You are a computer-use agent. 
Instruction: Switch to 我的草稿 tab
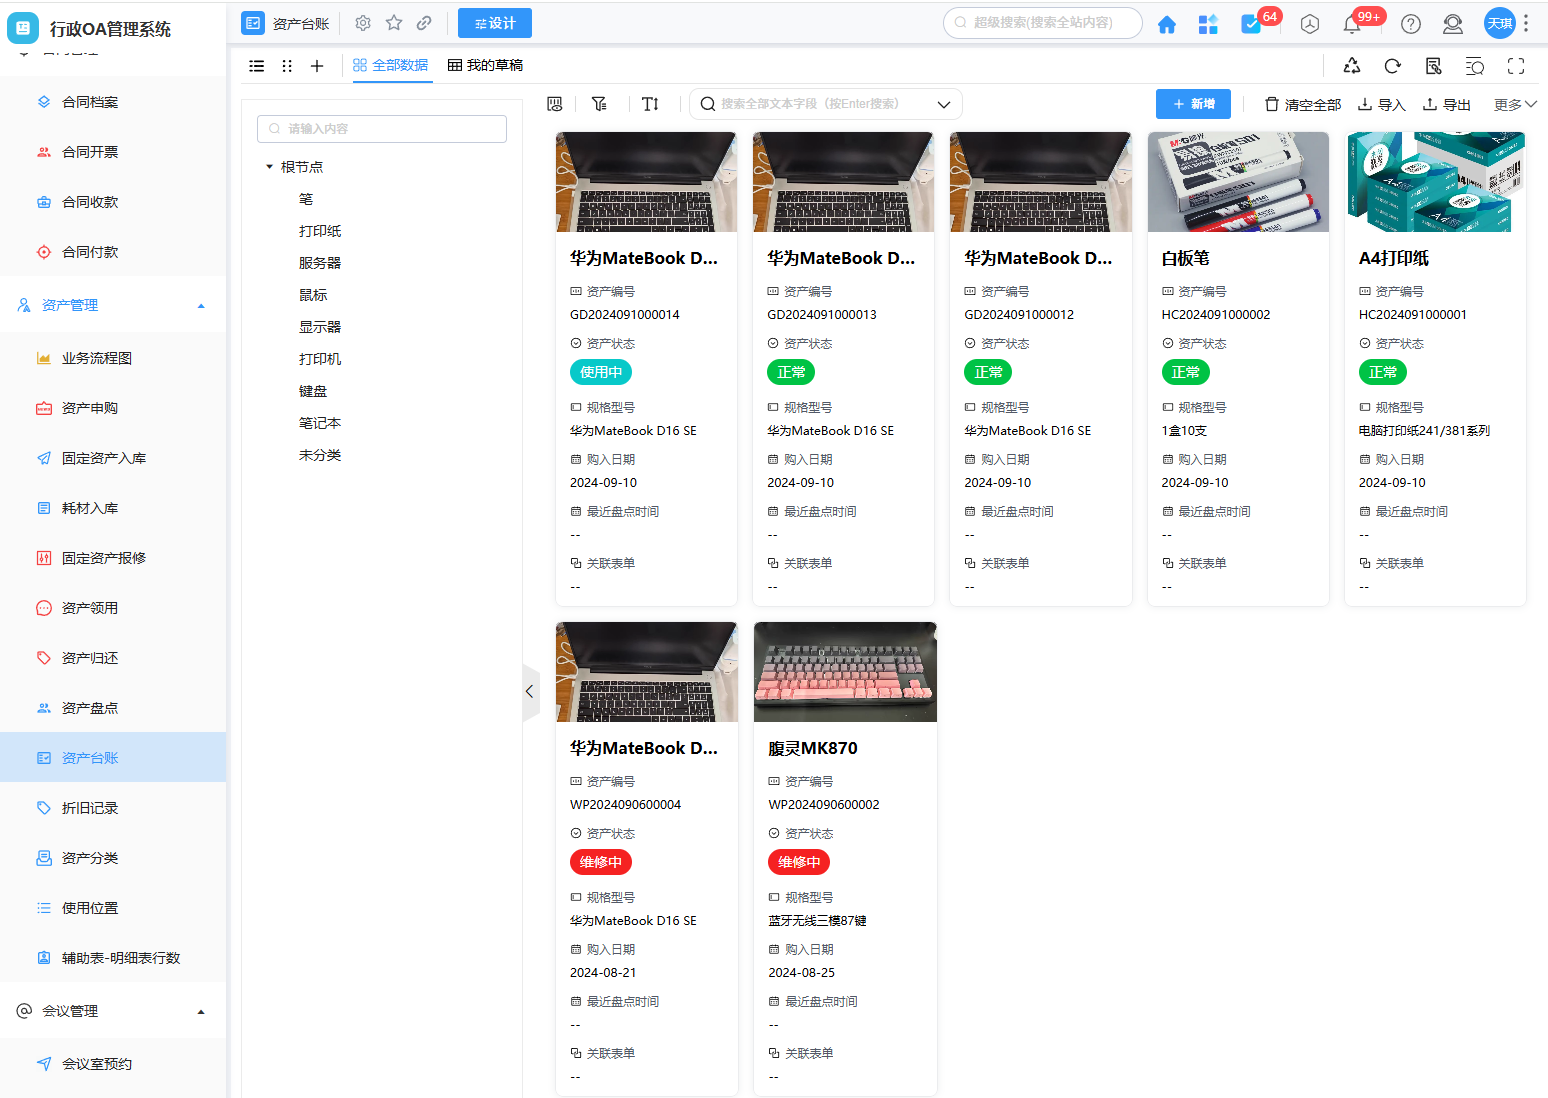(485, 65)
